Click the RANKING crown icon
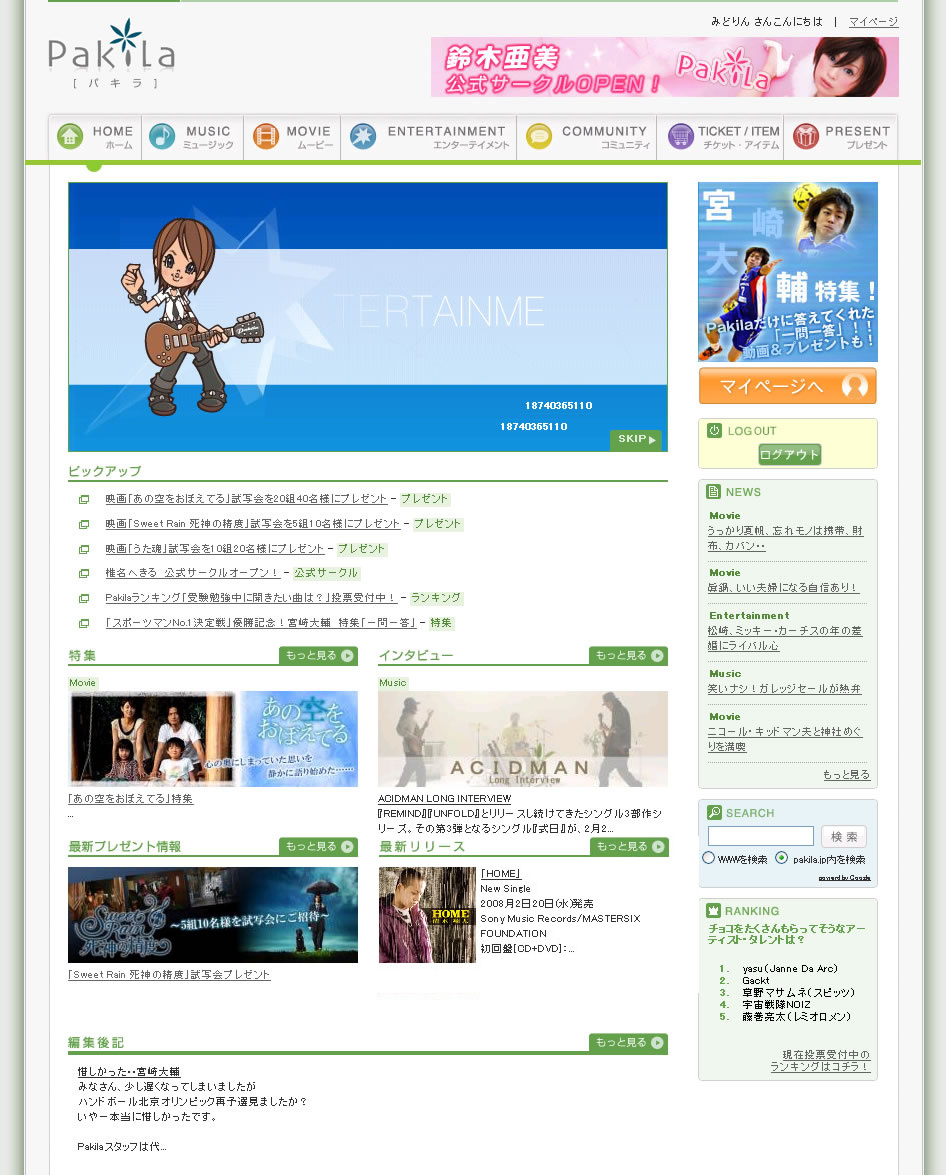This screenshot has width=946, height=1175. (x=714, y=910)
